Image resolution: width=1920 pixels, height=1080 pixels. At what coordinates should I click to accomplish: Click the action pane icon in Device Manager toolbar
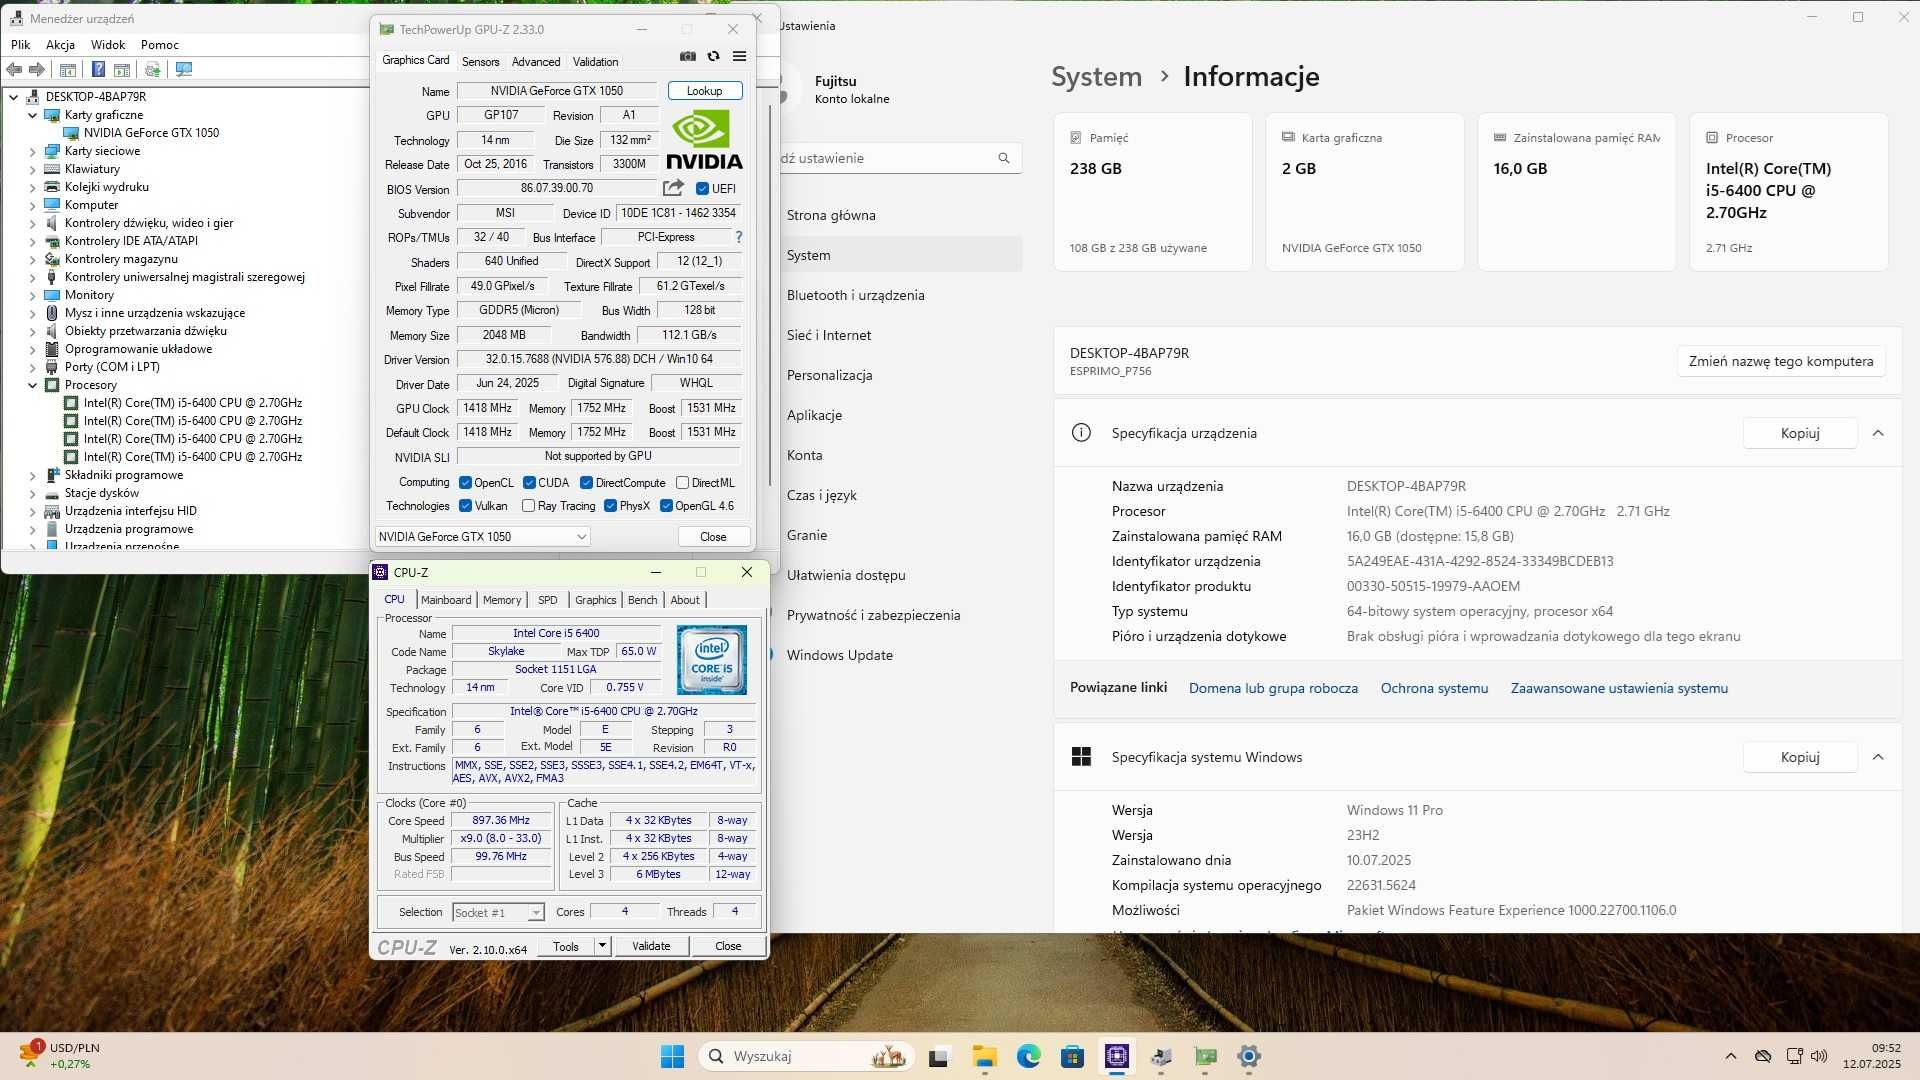point(122,70)
